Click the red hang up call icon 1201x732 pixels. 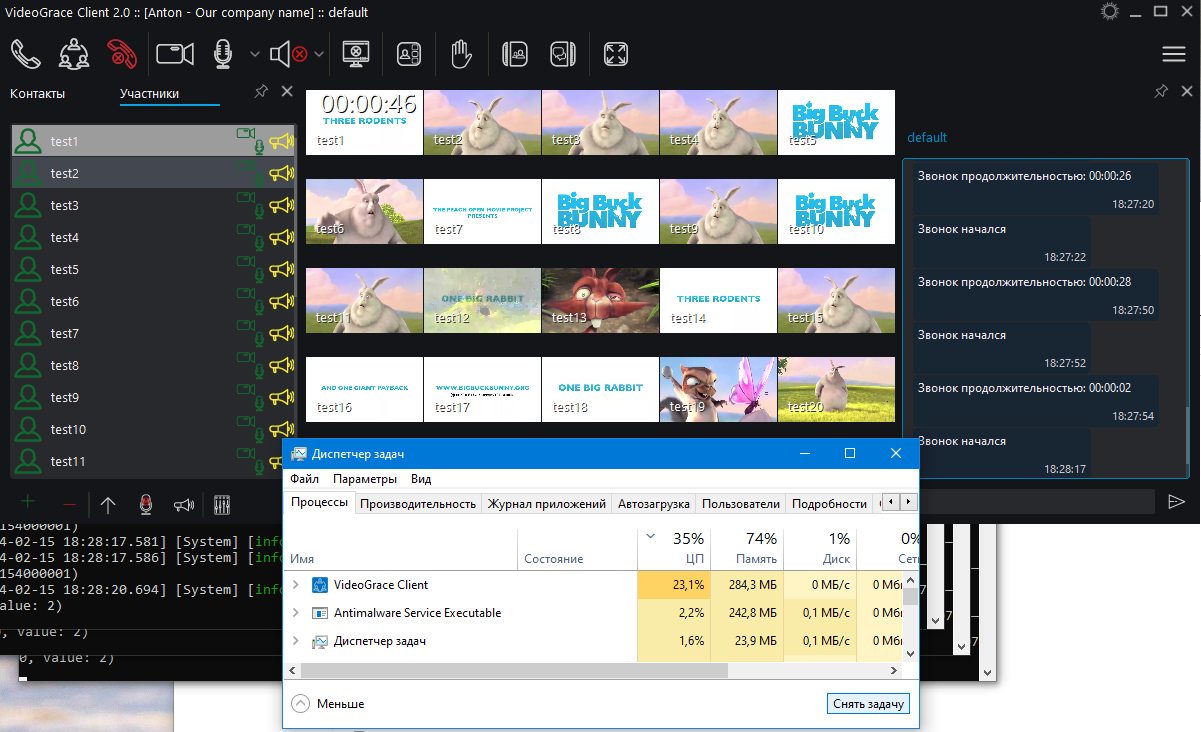tap(122, 53)
